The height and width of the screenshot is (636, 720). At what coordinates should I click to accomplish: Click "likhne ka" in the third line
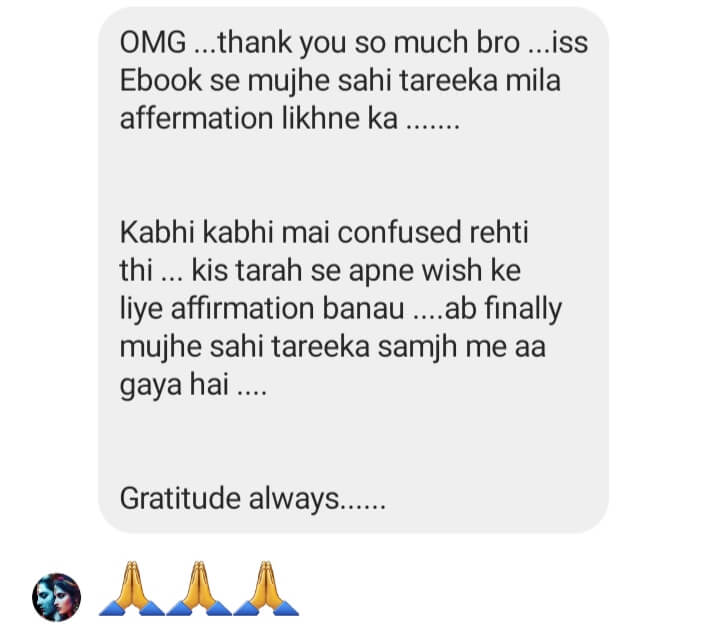coord(339,118)
